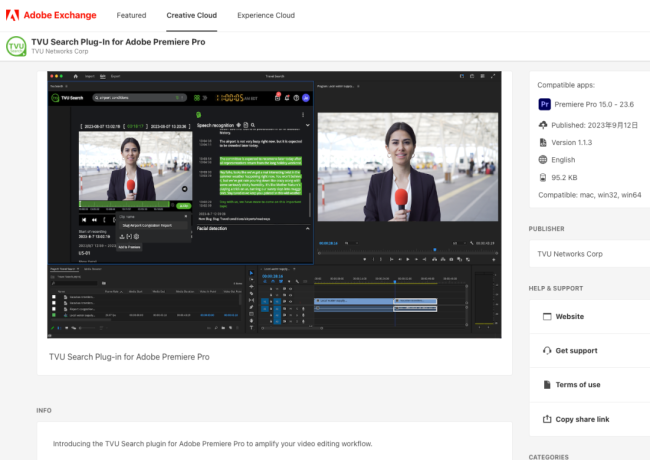Click the 95.2 KB size text
650x460 pixels.
point(564,177)
